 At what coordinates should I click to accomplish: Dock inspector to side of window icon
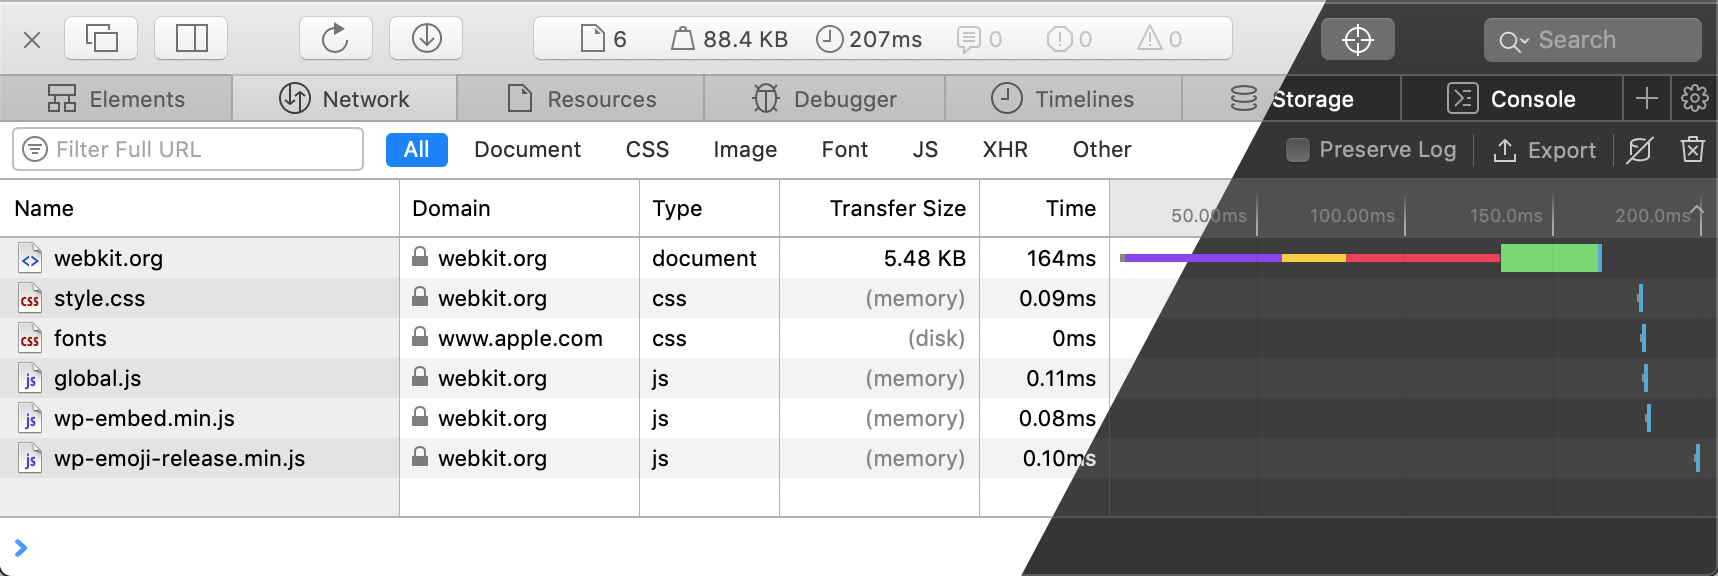(191, 39)
